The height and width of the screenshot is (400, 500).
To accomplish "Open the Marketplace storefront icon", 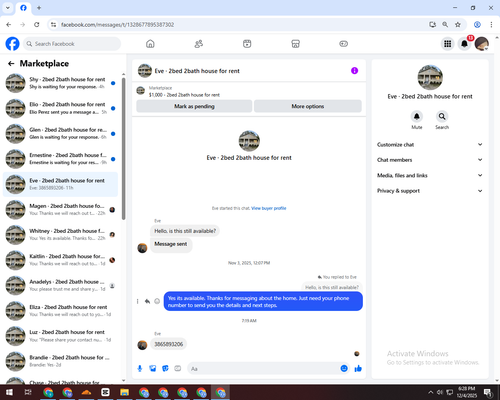I will [x=295, y=44].
